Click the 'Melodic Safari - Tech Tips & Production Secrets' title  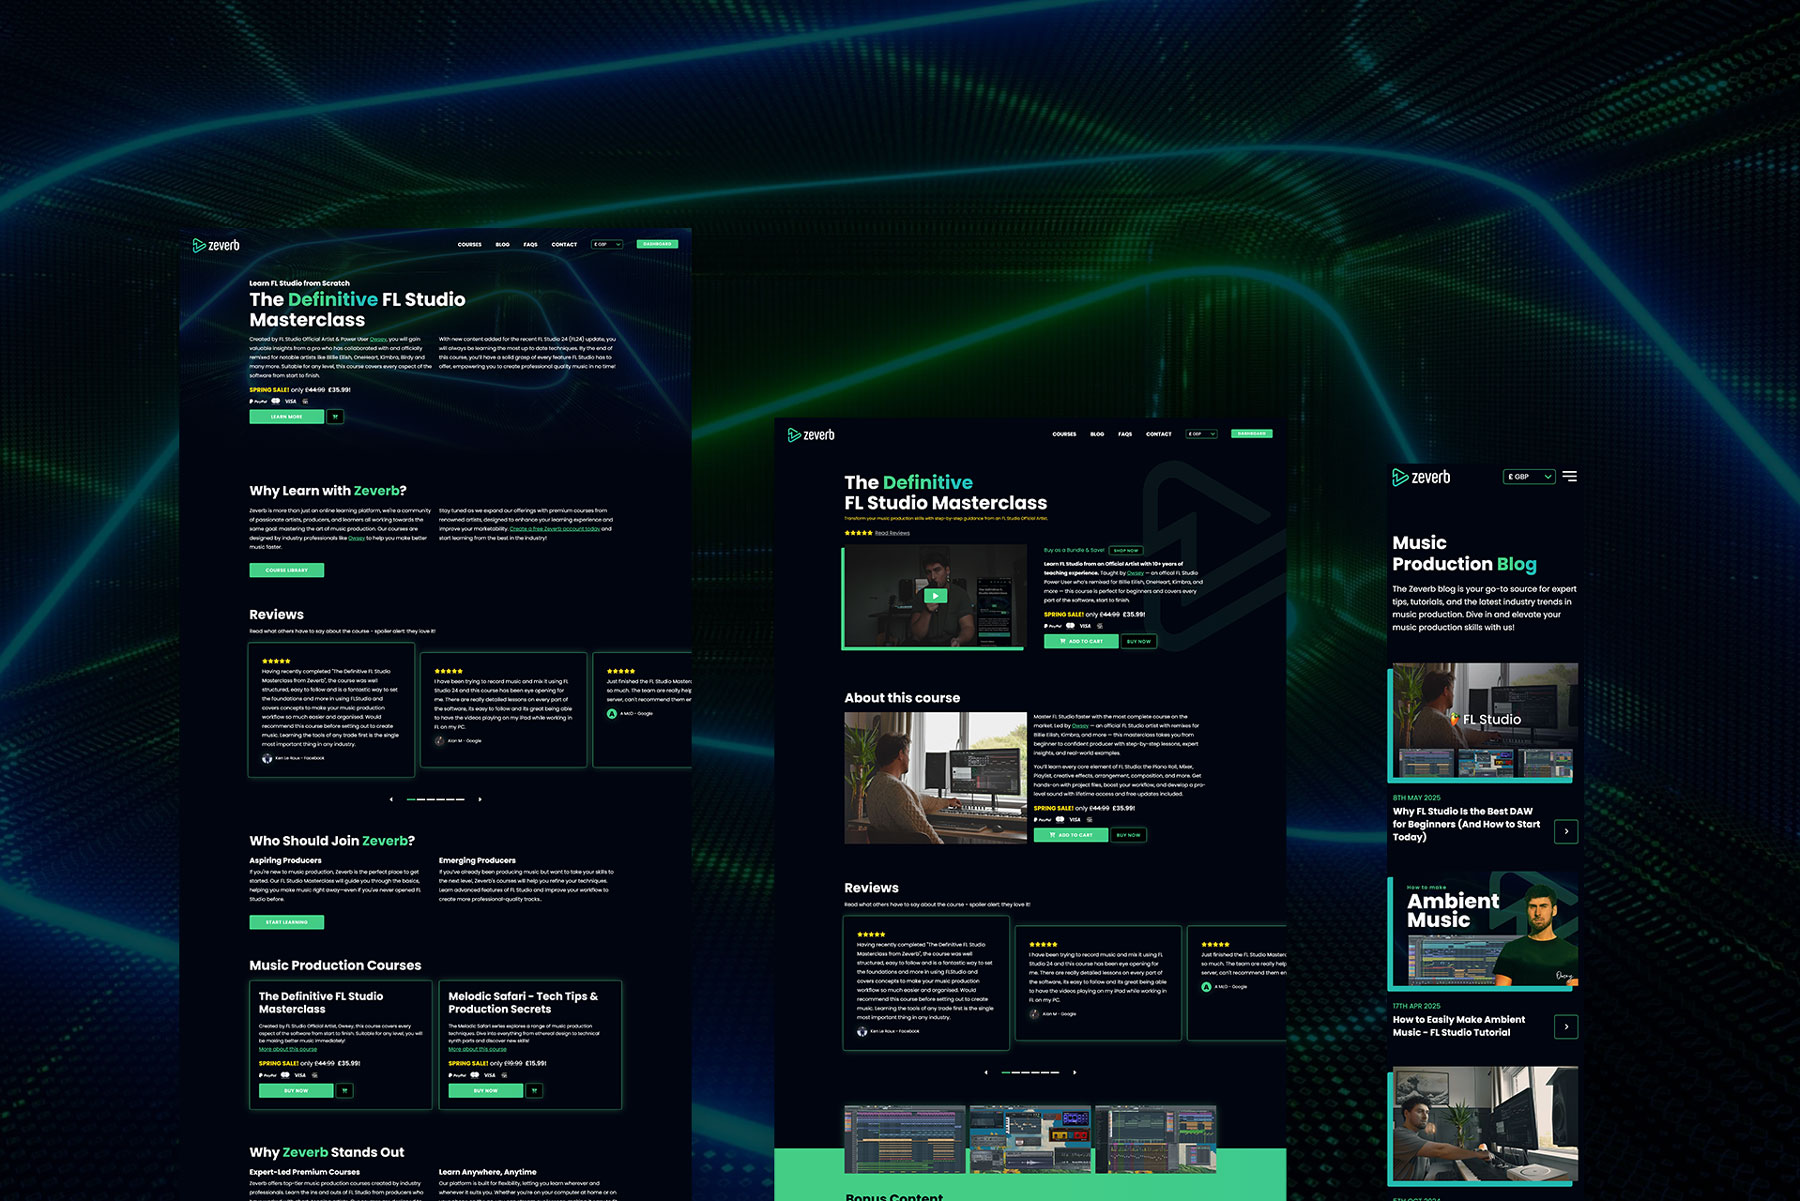tap(523, 1002)
